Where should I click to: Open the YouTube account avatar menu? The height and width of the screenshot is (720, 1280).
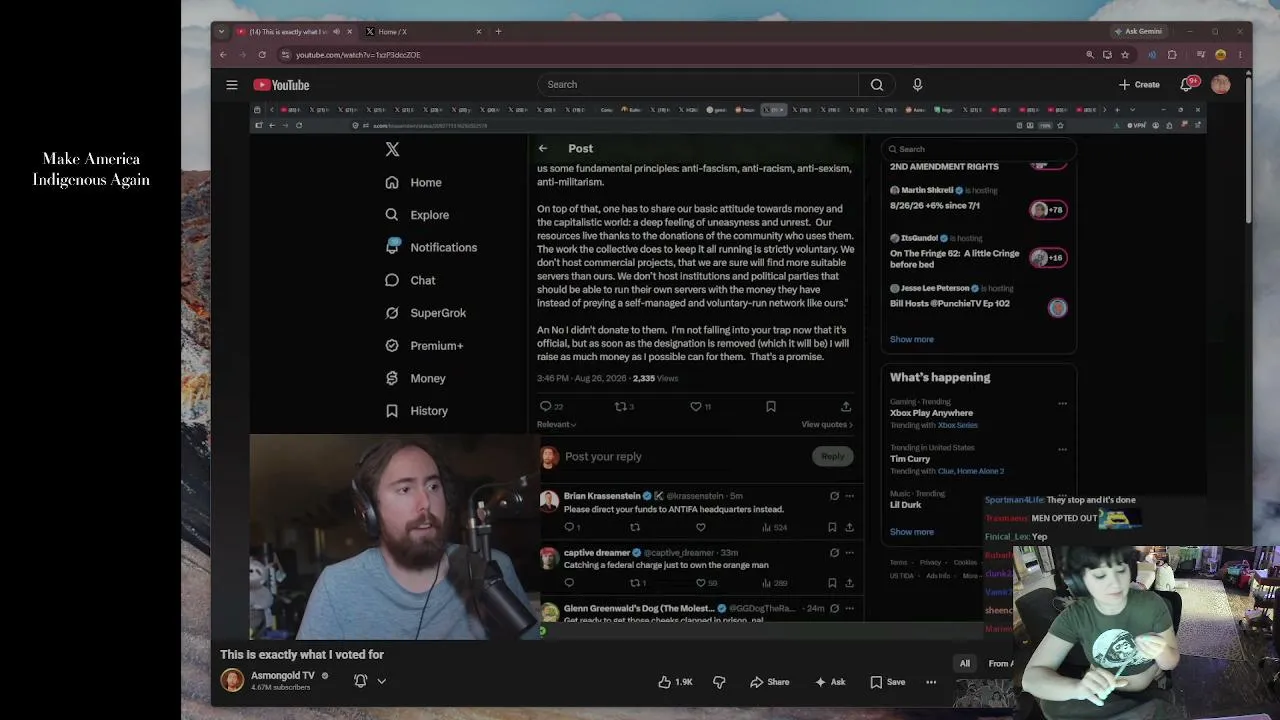click(1220, 85)
